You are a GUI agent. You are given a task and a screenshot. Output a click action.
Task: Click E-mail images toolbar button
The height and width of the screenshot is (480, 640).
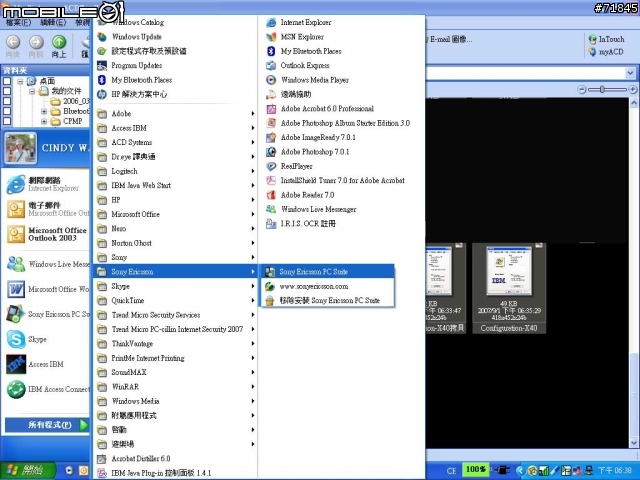[x=449, y=40]
